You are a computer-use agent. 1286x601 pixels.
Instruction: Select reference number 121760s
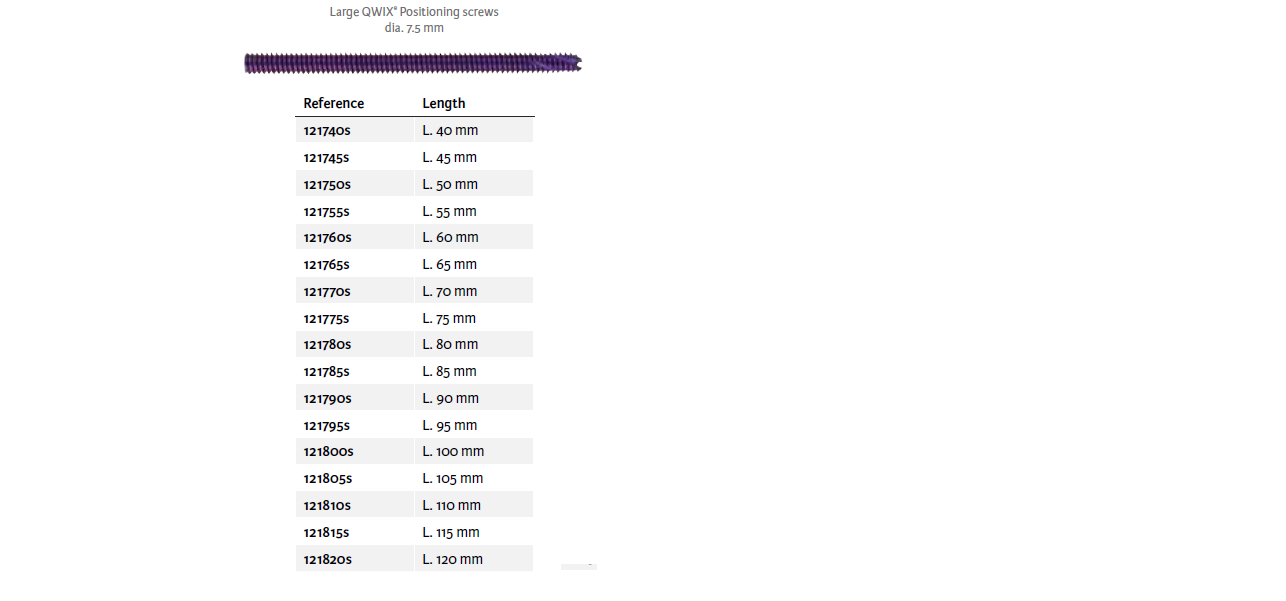327,238
